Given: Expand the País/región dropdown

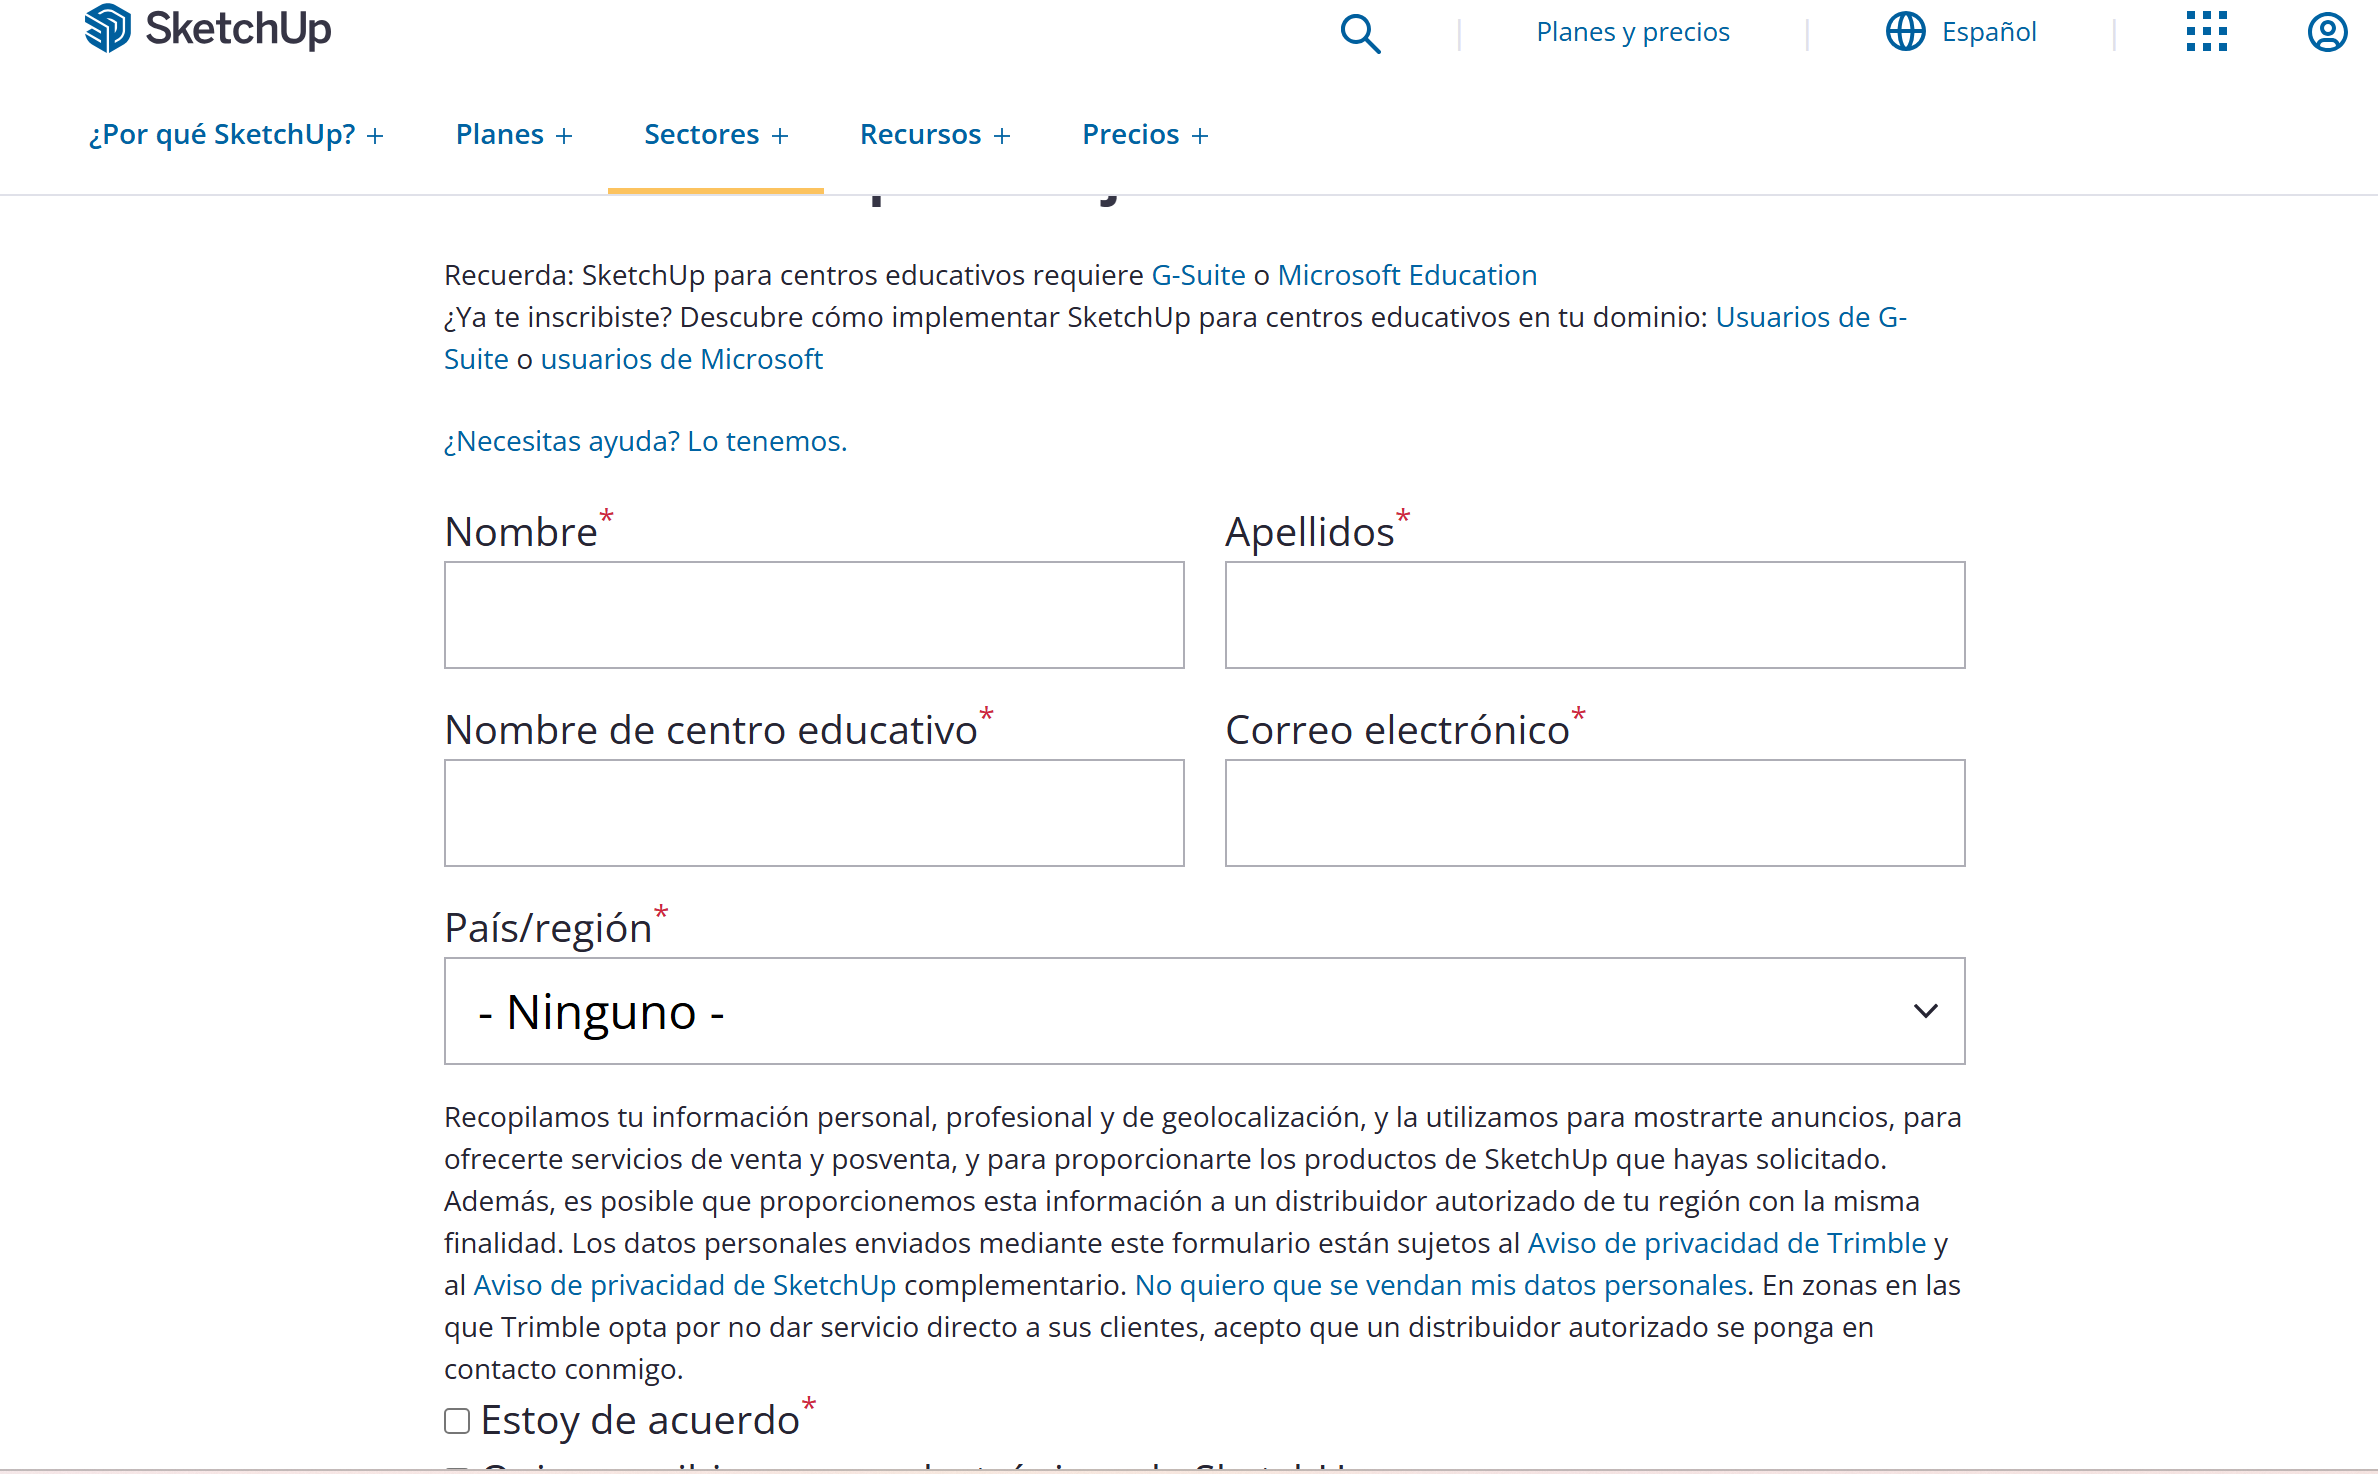Looking at the screenshot, I should point(1204,1011).
